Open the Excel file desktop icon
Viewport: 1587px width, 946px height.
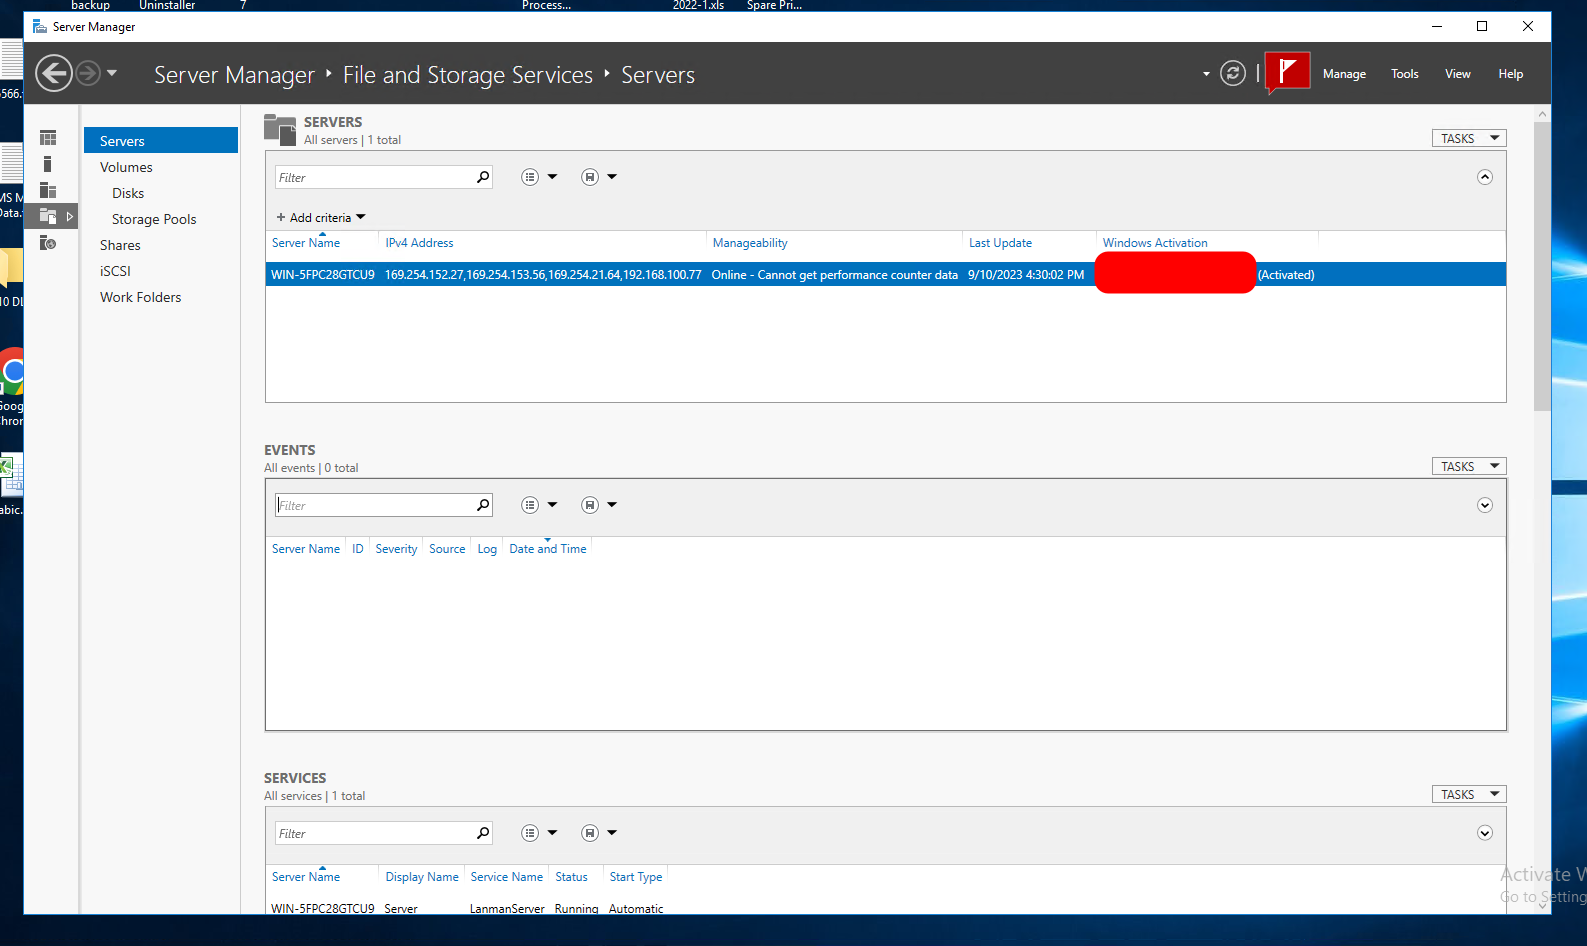pos(11,484)
